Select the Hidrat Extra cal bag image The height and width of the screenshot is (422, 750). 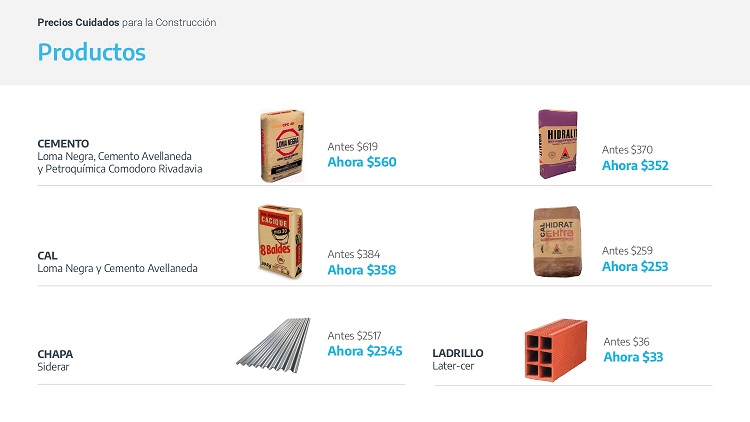click(557, 242)
